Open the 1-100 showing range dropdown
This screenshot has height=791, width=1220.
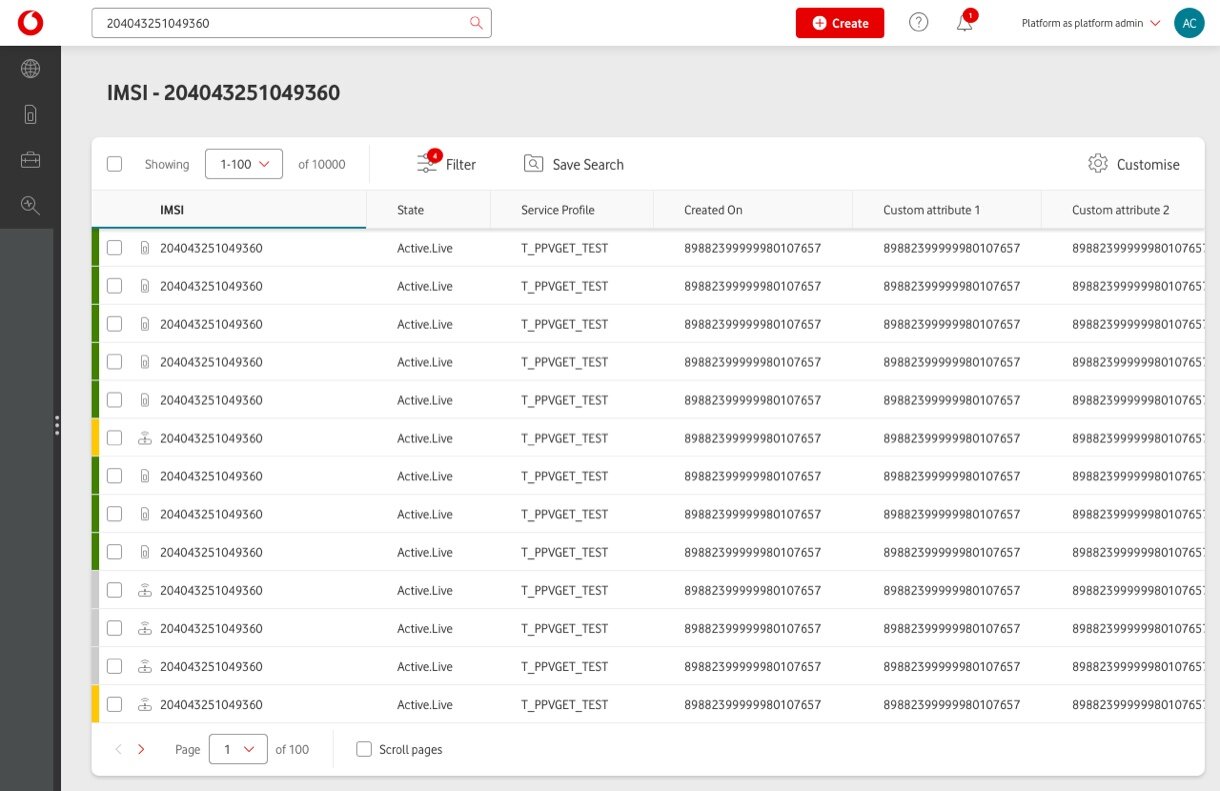coord(244,164)
